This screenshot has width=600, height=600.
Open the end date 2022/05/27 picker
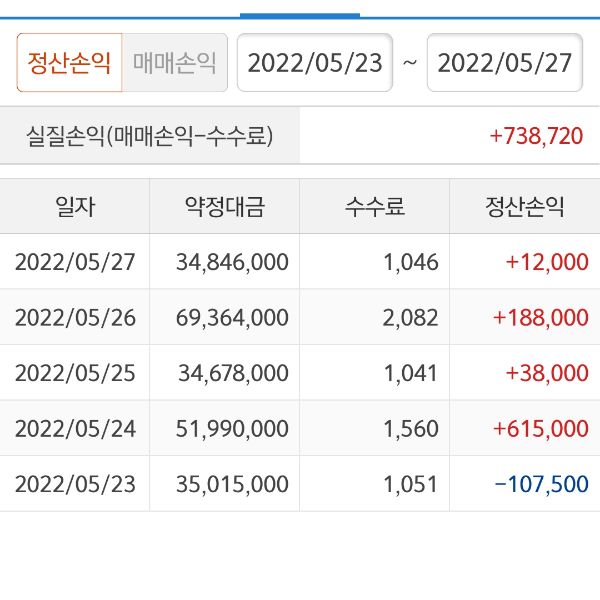(x=505, y=63)
